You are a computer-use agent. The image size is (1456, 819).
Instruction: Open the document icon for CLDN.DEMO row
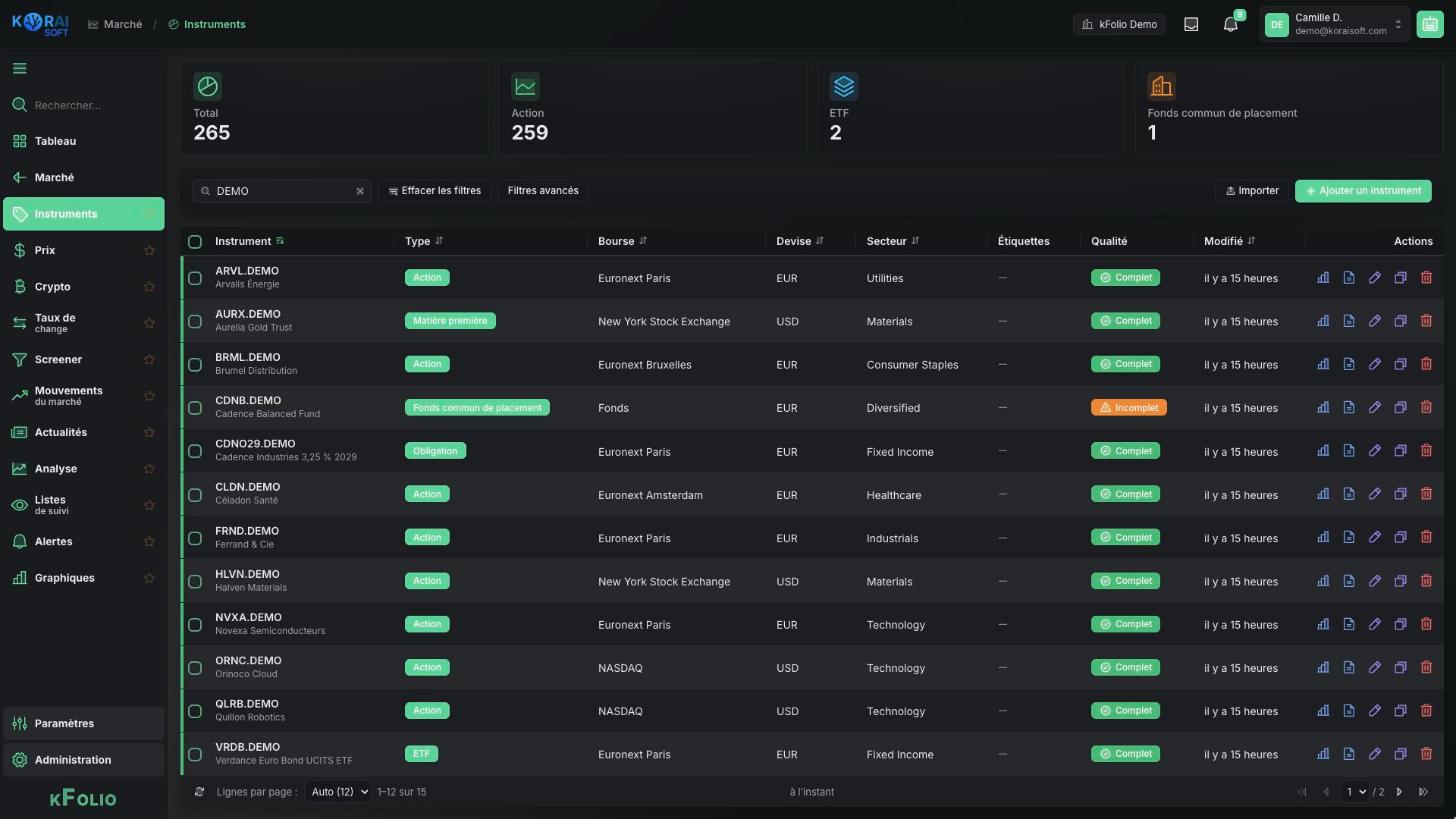(x=1349, y=494)
